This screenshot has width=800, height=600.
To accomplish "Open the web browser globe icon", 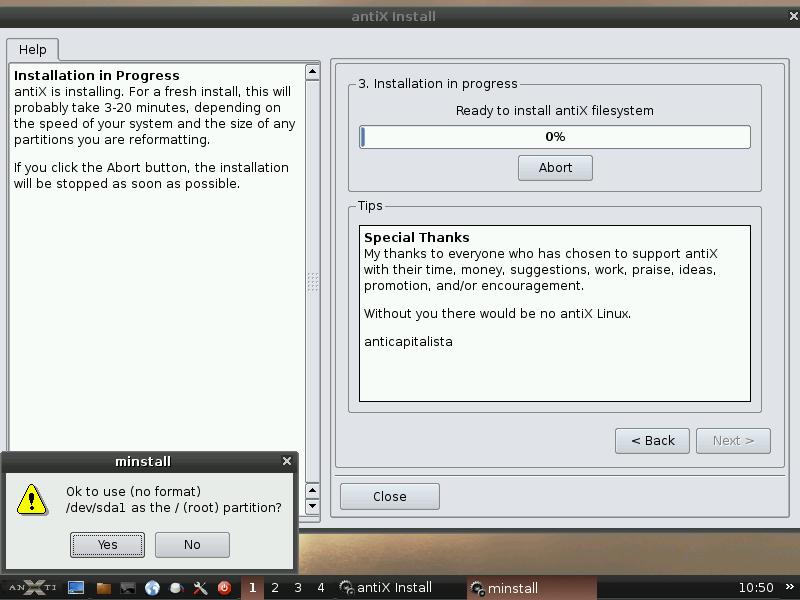I will click(x=152, y=588).
